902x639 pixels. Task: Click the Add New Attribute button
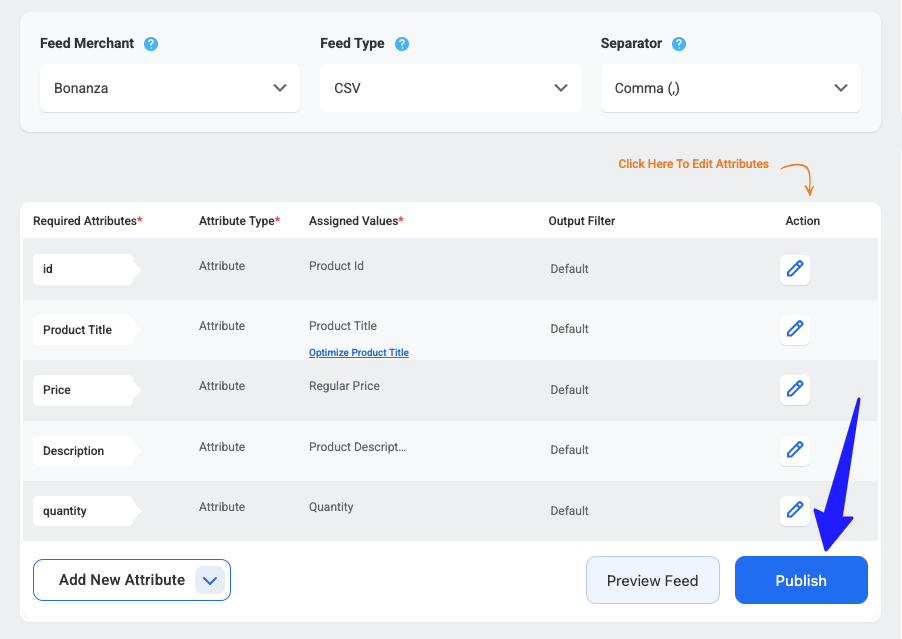tap(120, 580)
